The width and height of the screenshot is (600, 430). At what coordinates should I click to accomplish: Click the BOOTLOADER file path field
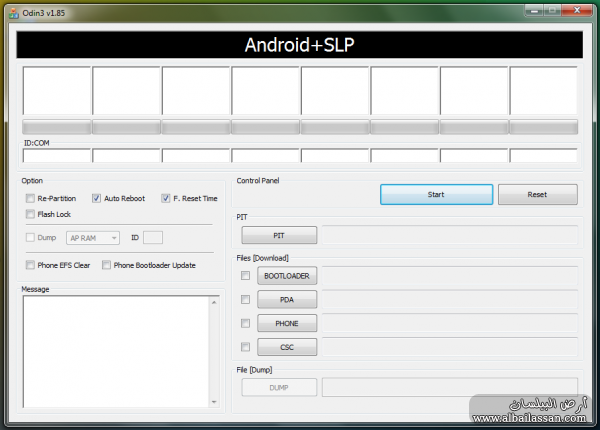point(450,275)
